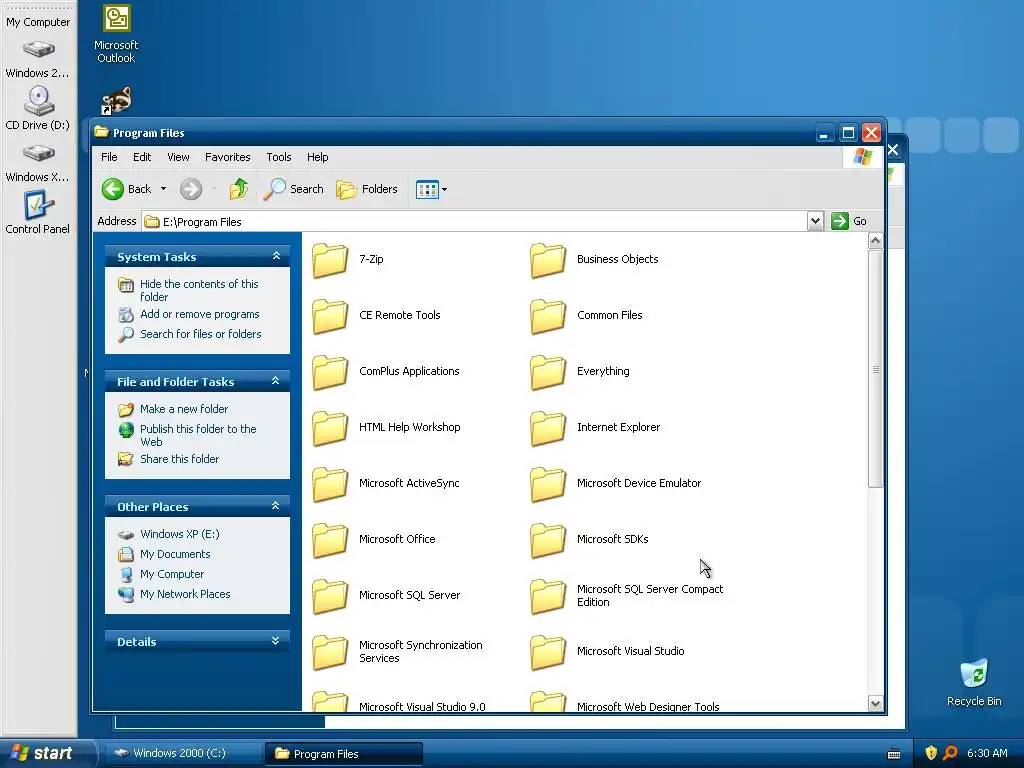This screenshot has height=768, width=1024.
Task: Open the File menu
Action: pyautogui.click(x=109, y=157)
